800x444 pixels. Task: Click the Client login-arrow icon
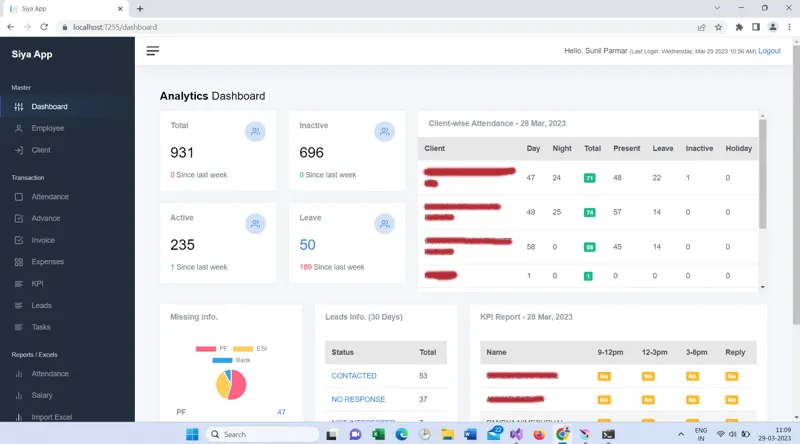19,150
